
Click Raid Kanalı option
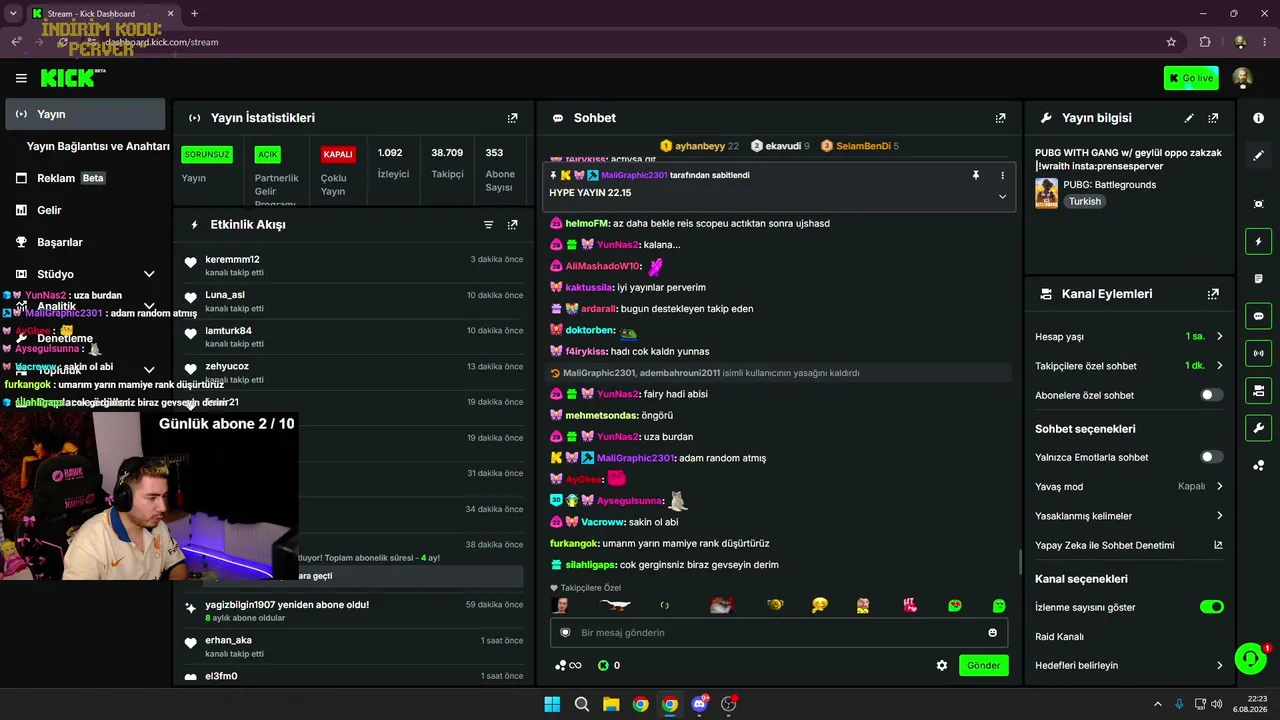click(x=1059, y=636)
